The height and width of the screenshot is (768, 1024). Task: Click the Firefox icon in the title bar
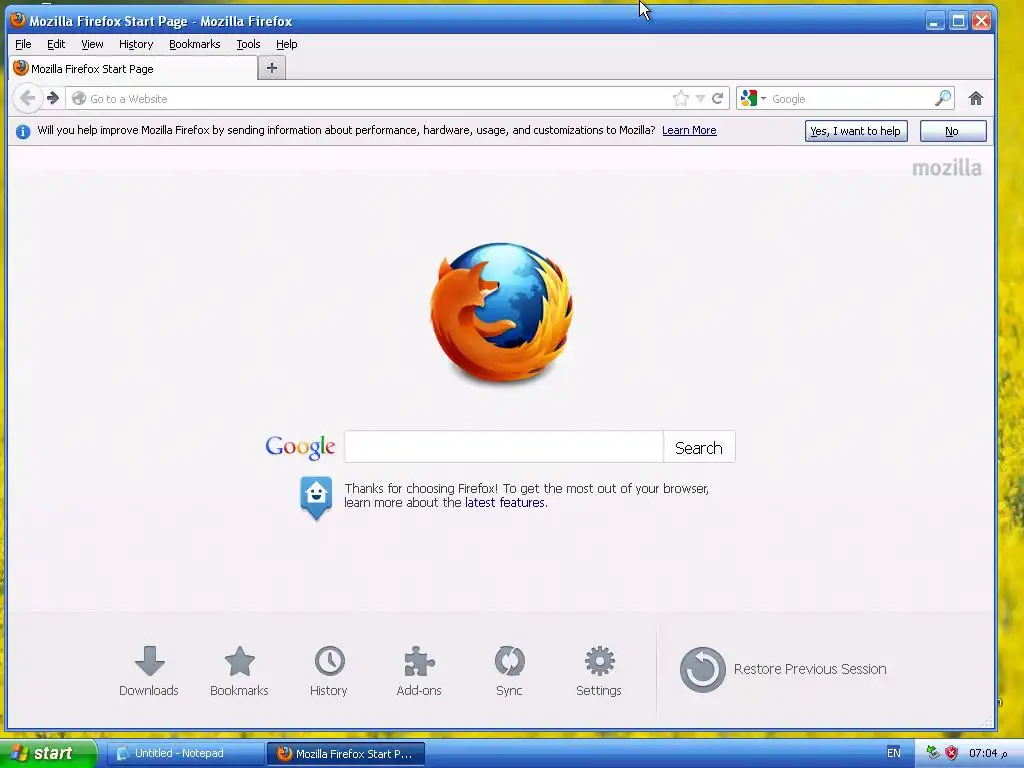coord(18,20)
